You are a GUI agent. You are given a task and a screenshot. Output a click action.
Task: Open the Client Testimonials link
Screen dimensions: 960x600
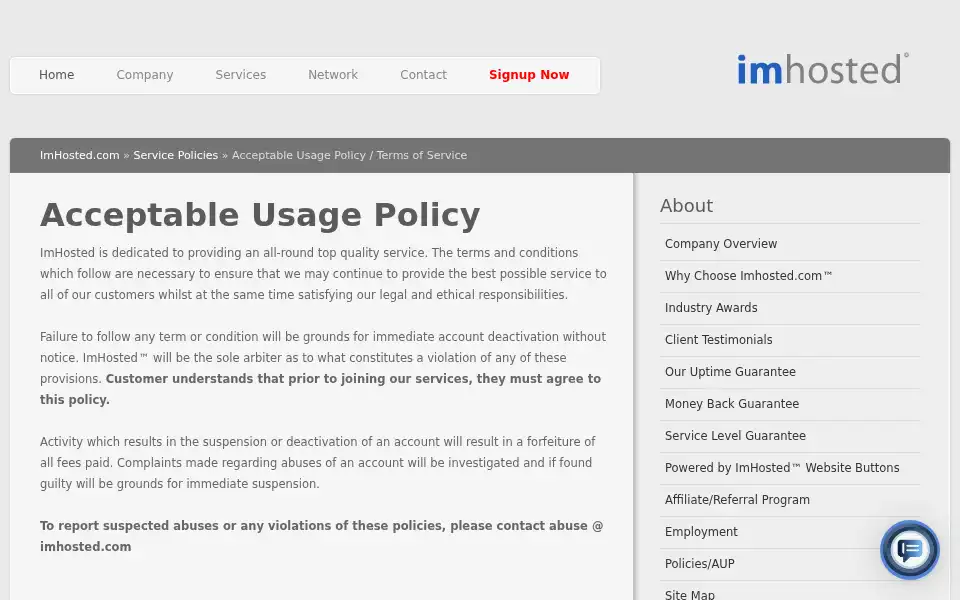coord(718,340)
